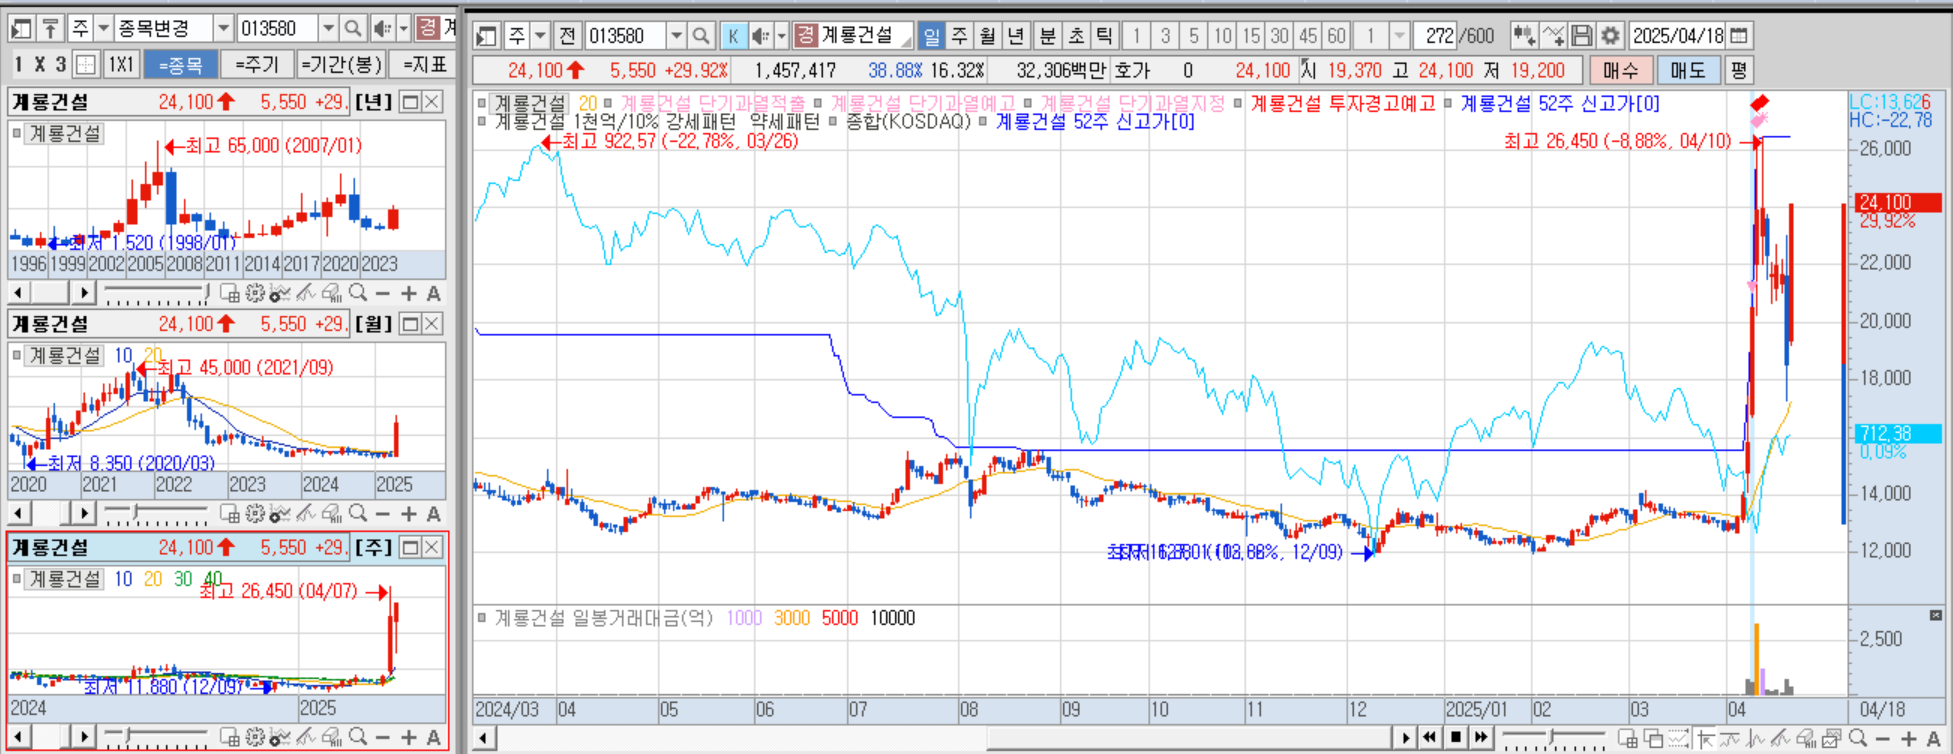The height and width of the screenshot is (754, 1953).
Task: Adjust the zoom slider under weekly mini chart
Action: (157, 737)
